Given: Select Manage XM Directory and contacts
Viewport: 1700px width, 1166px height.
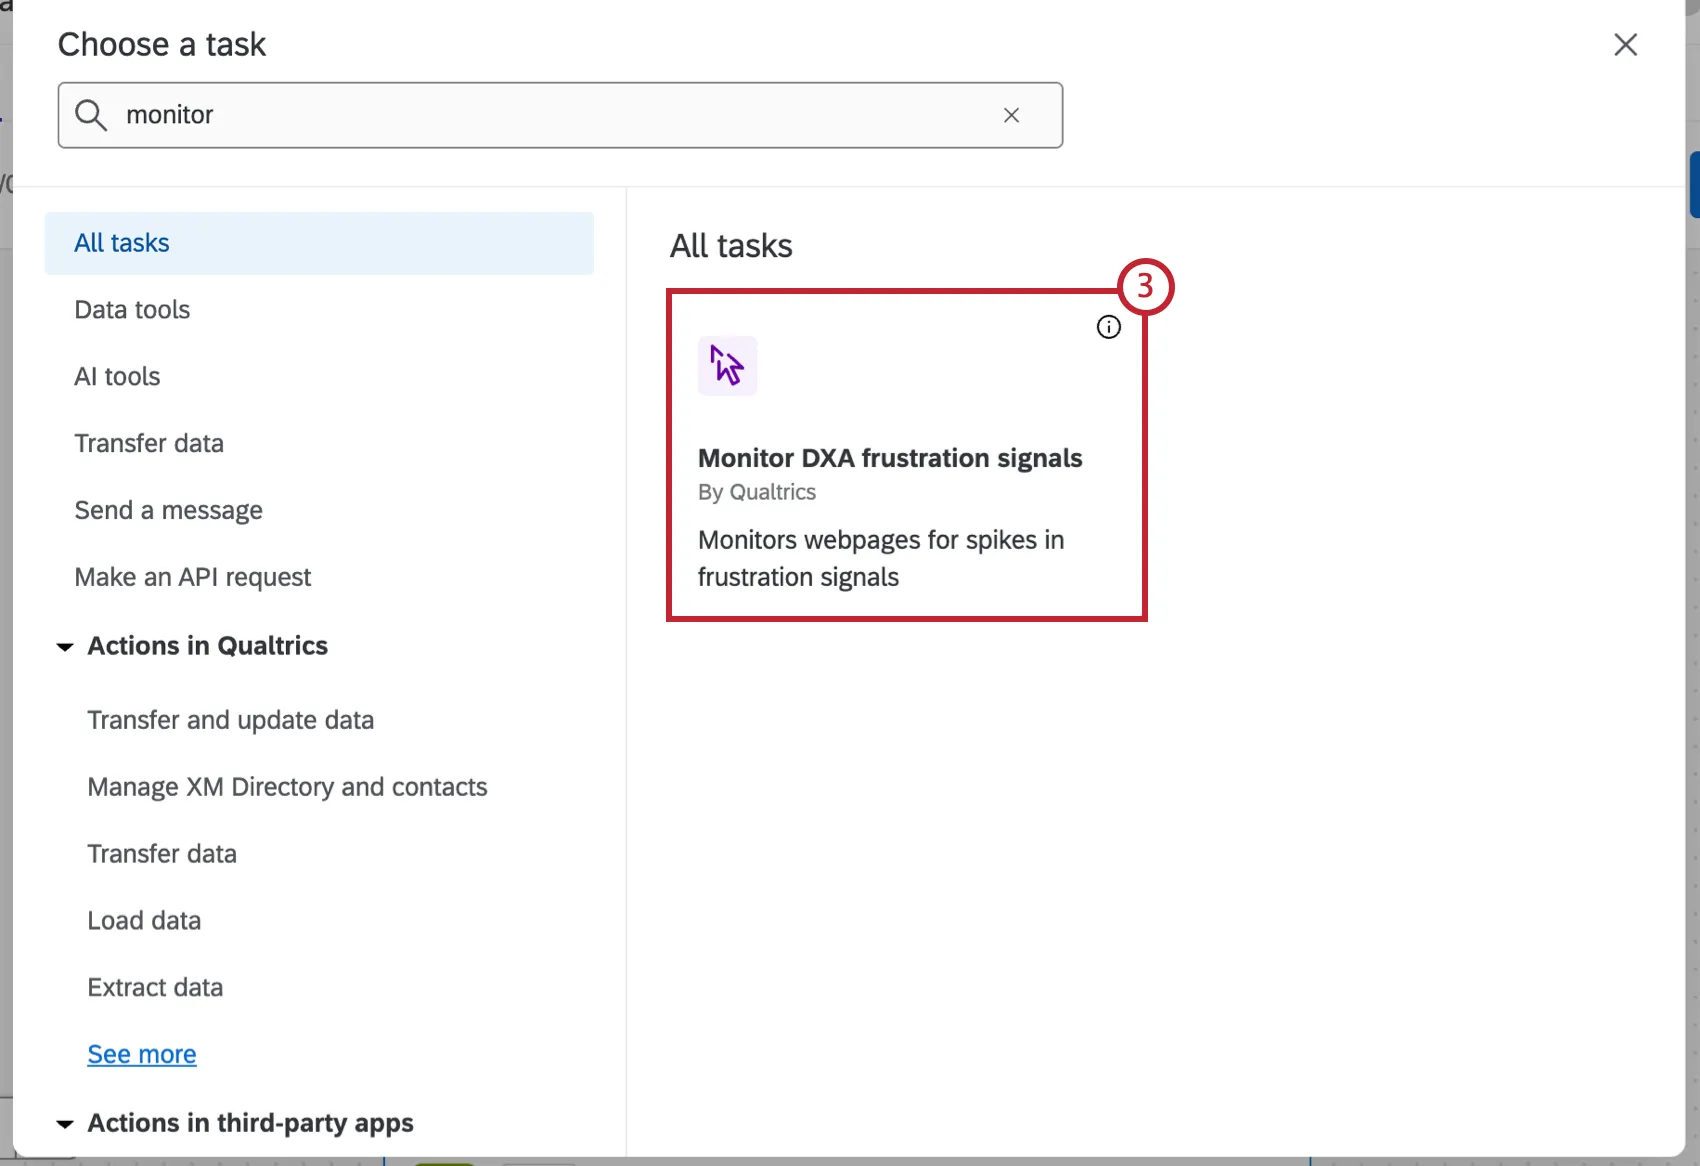Looking at the screenshot, I should pos(287,787).
